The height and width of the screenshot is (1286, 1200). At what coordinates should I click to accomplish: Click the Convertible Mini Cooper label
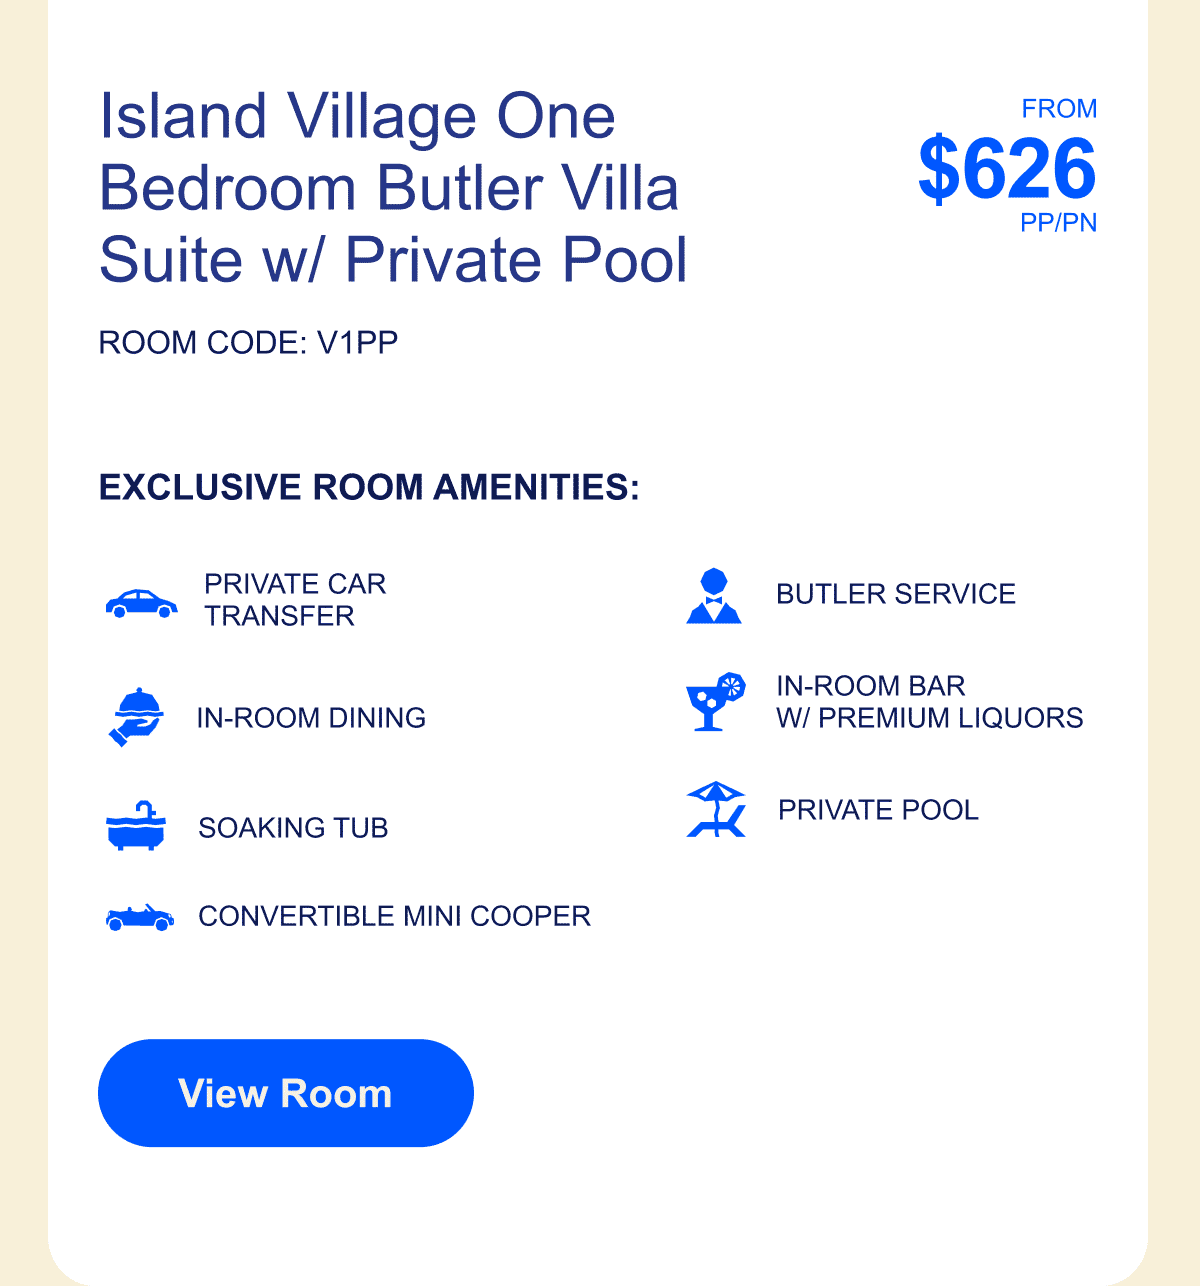pyautogui.click(x=394, y=916)
